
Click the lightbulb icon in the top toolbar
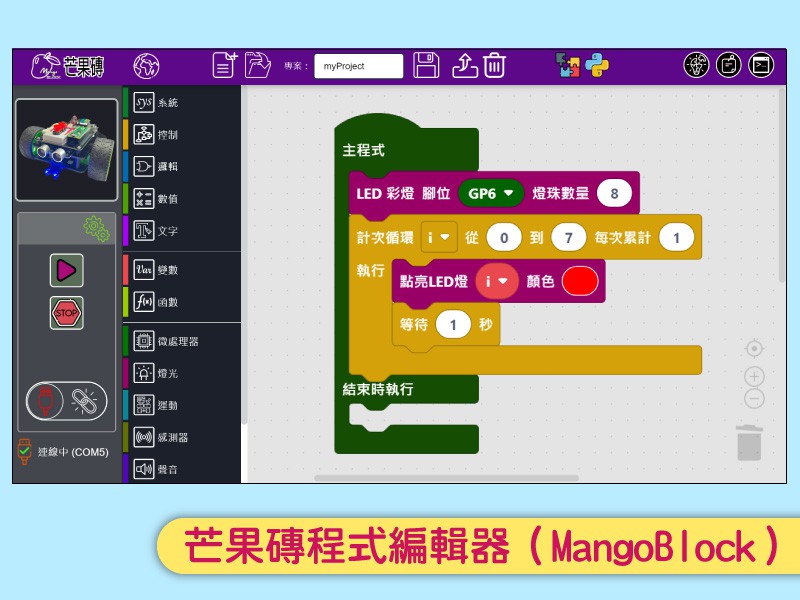pos(696,65)
